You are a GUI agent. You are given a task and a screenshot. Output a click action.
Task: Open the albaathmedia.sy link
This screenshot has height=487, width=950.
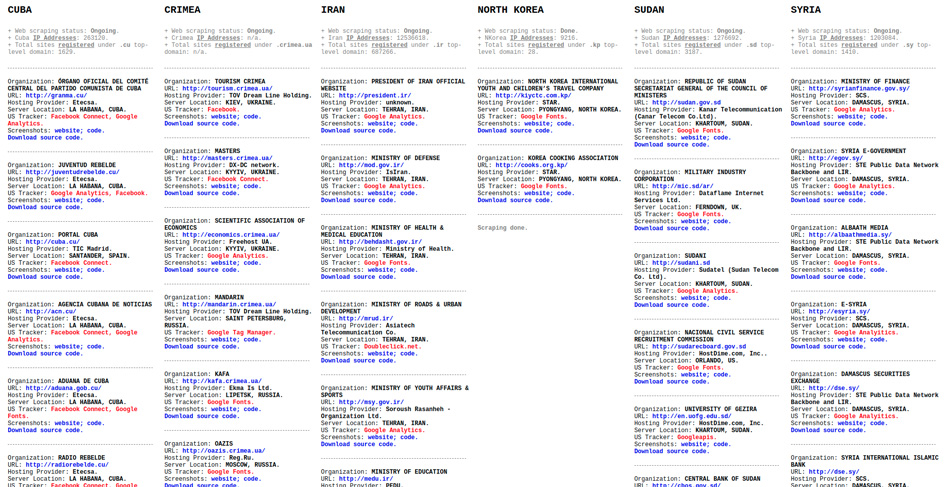coord(850,235)
